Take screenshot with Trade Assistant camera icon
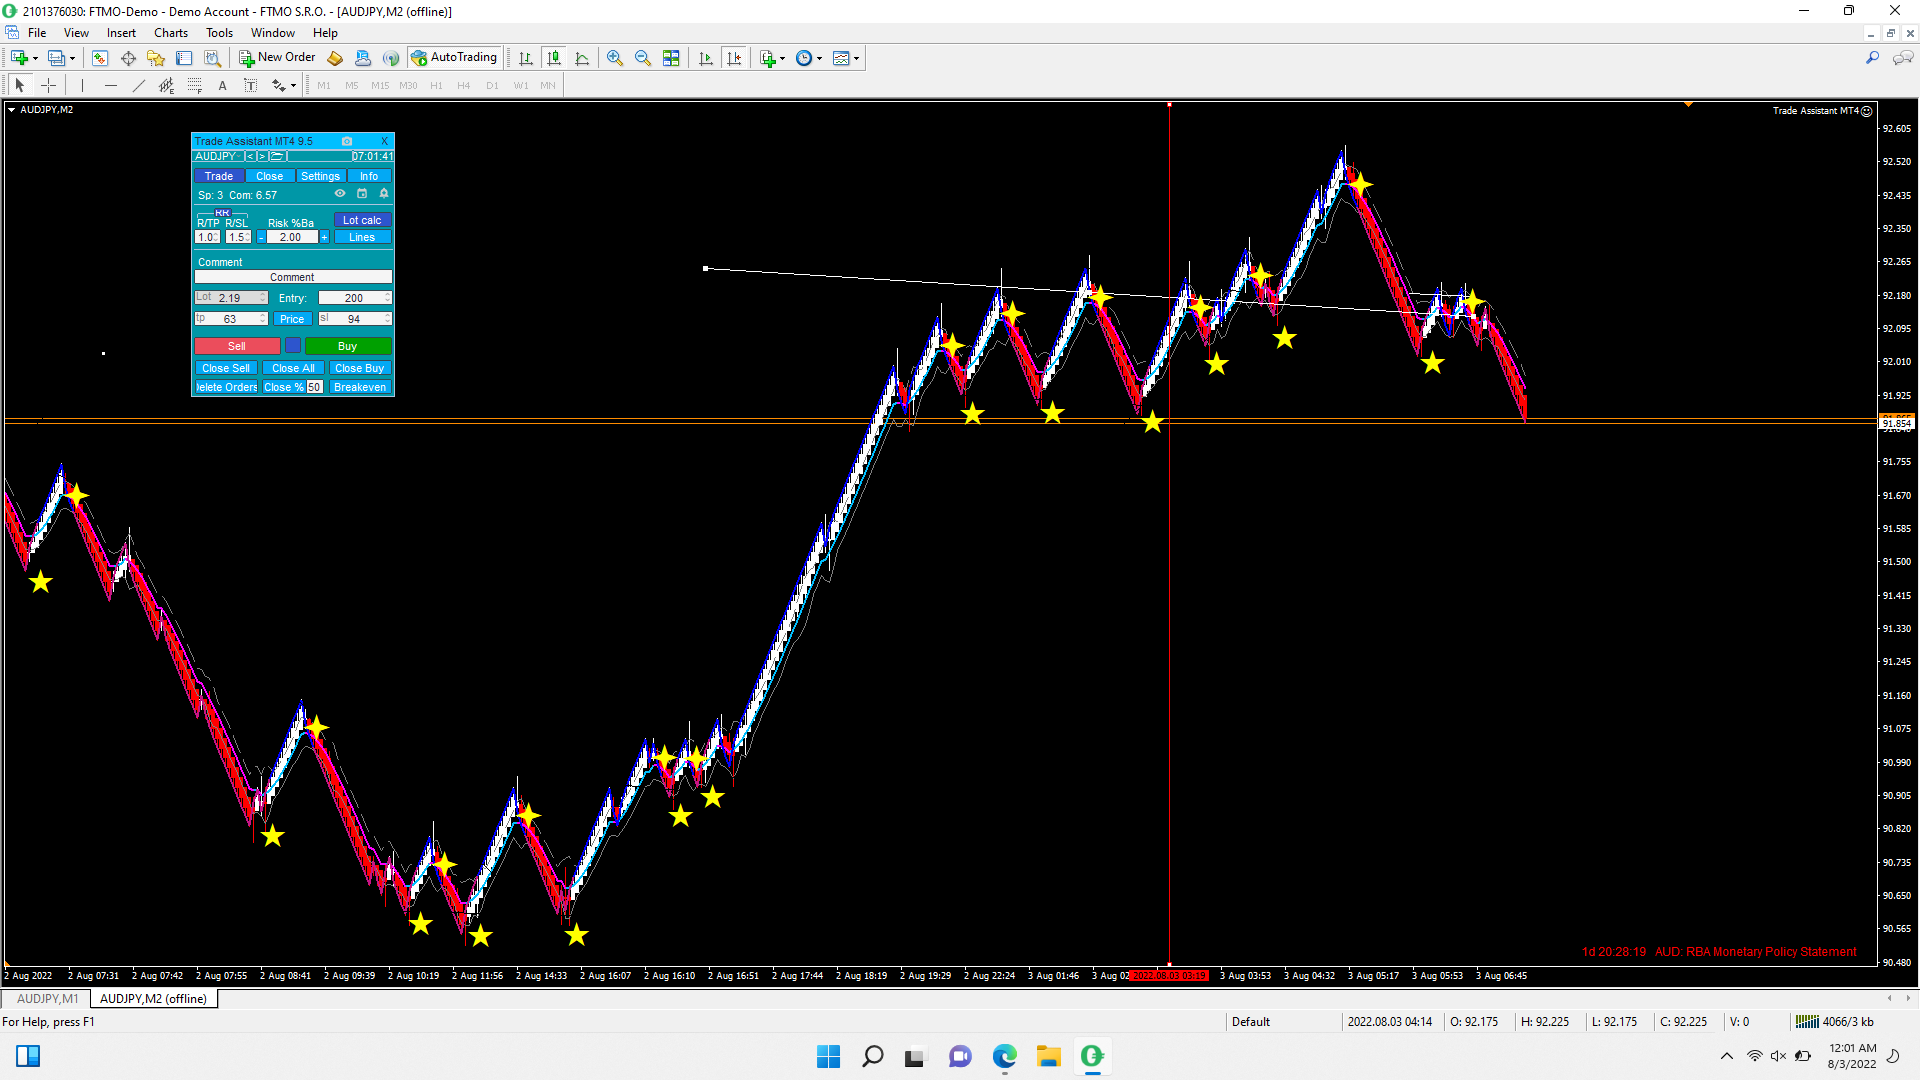Image resolution: width=1920 pixels, height=1080 pixels. [x=347, y=141]
